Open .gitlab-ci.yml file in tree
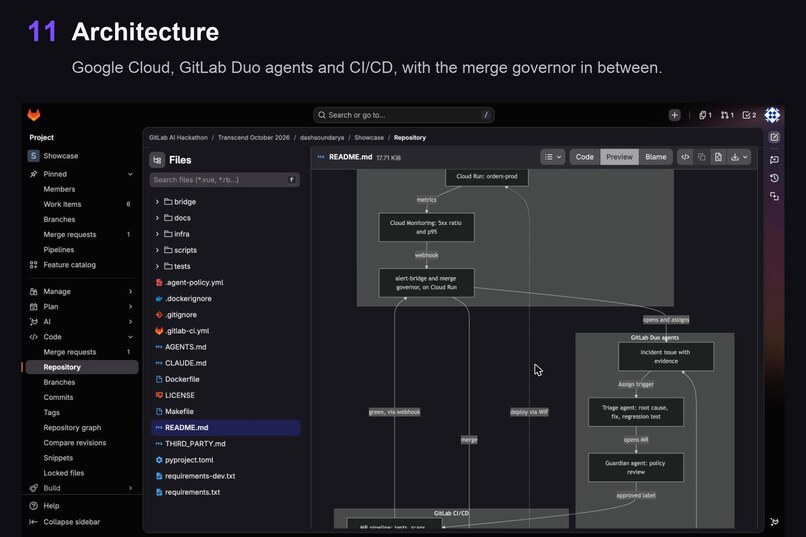The width and height of the screenshot is (806, 537). point(187,331)
